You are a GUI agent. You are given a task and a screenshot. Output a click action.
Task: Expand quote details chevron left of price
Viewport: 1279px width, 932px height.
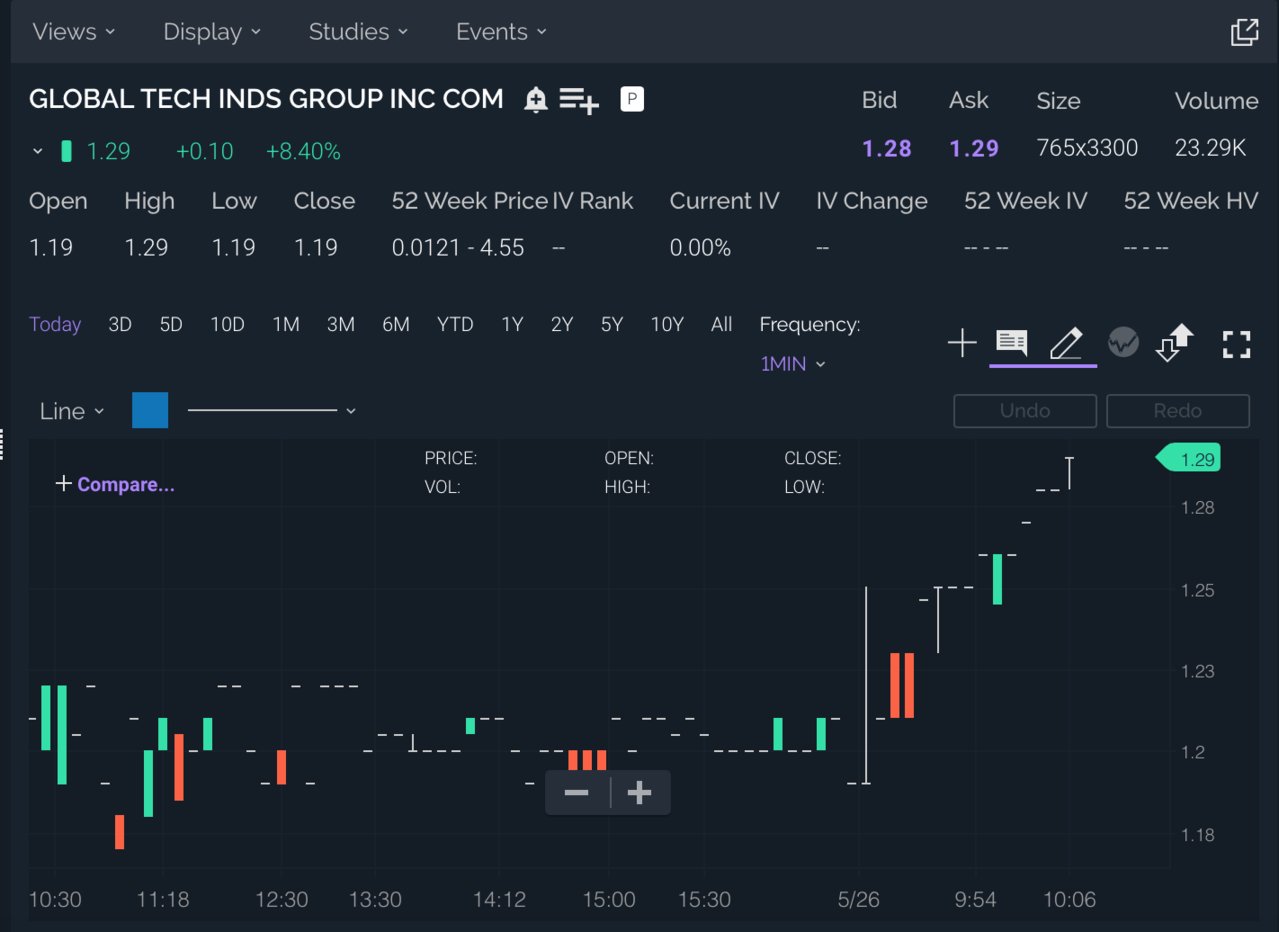[x=38, y=152]
